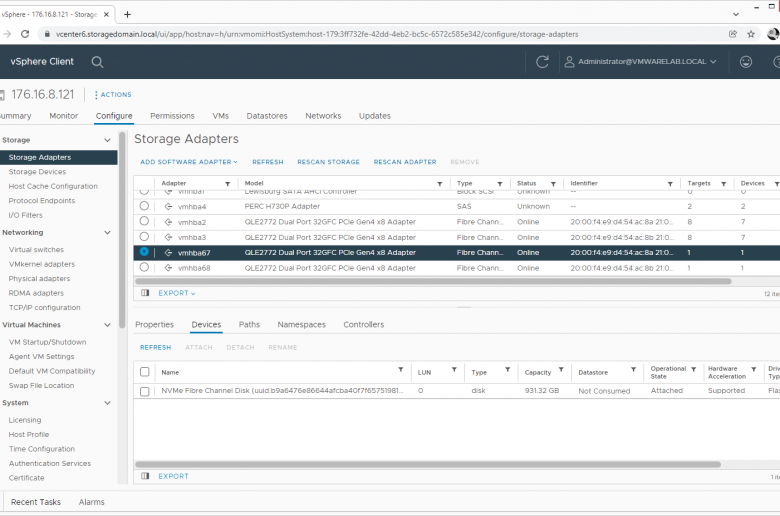Filter the adapter Type column
The image size is (780, 516).
500,184
